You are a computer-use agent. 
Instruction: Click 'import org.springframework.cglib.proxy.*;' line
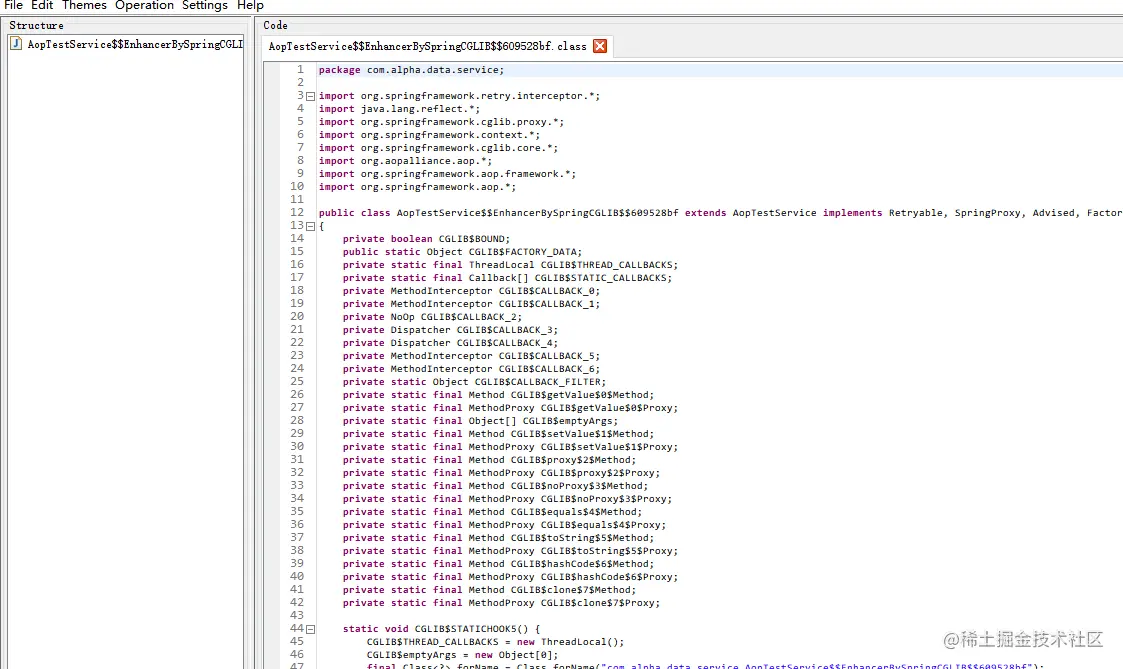(x=441, y=122)
